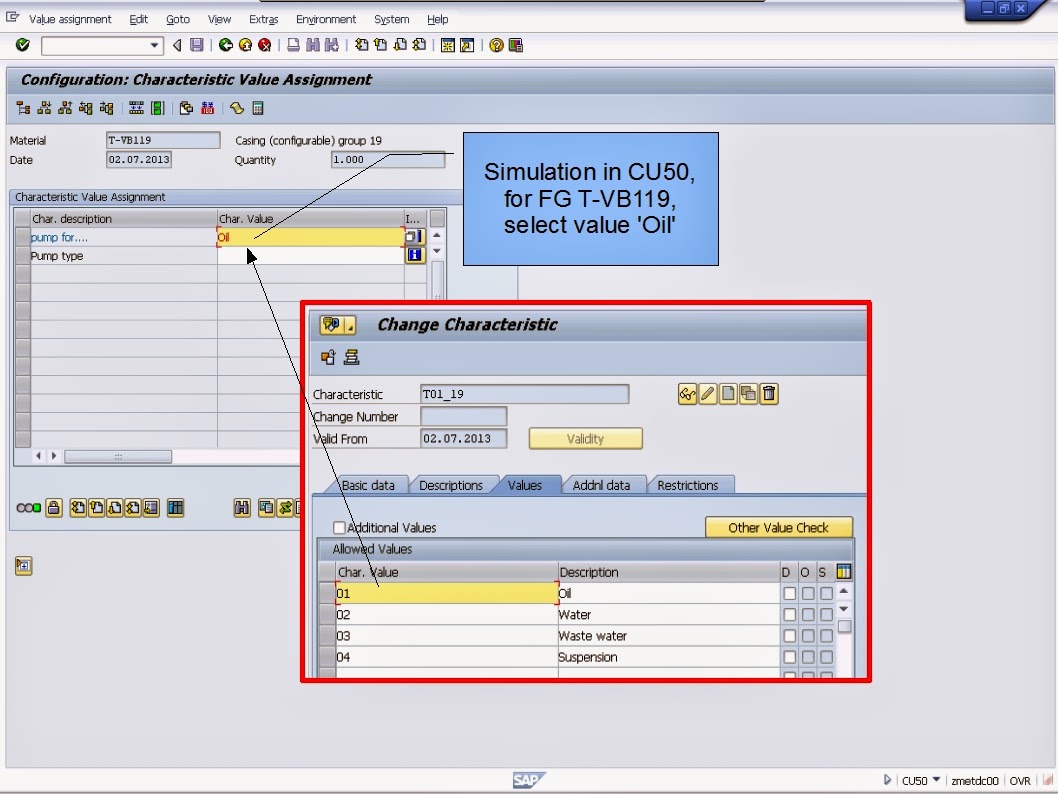
Task: Switch to the Basic data tab
Action: coord(368,485)
